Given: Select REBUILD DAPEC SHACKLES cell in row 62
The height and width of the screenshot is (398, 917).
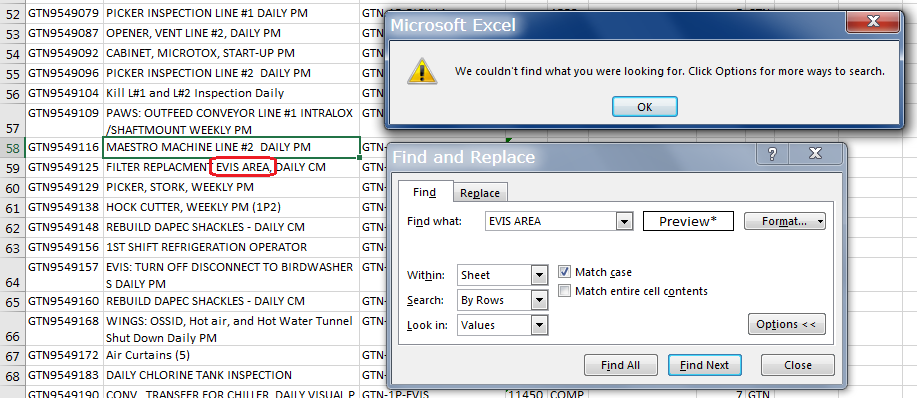Looking at the screenshot, I should point(231,227).
